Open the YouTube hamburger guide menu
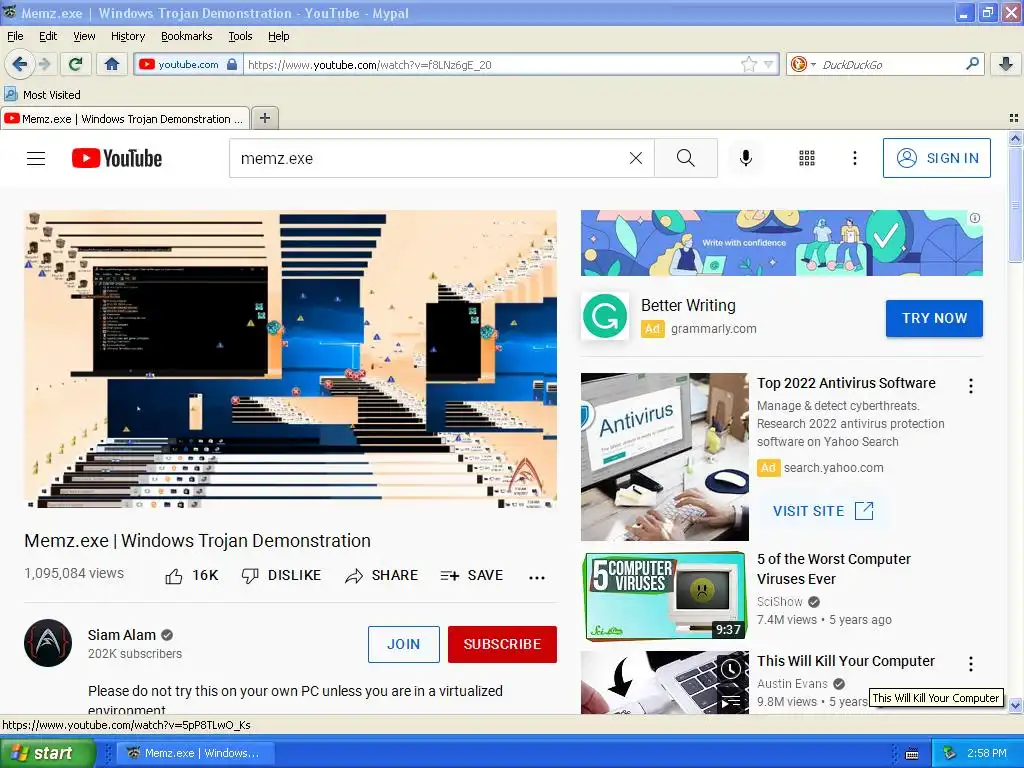 click(36, 158)
